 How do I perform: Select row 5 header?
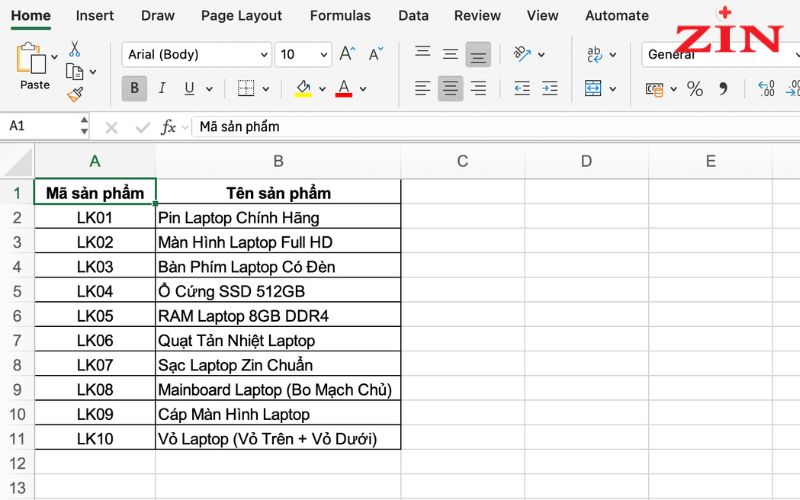tap(17, 291)
